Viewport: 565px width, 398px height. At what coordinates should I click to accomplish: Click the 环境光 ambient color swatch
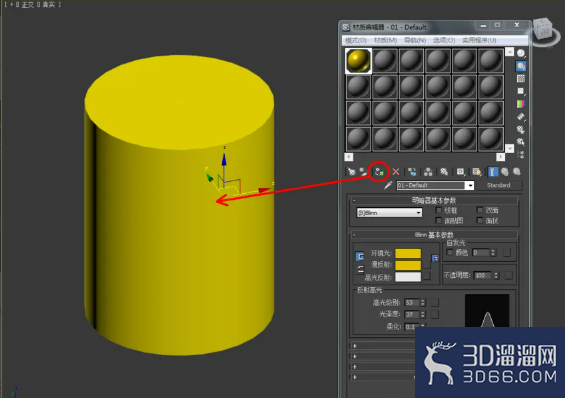click(x=408, y=253)
